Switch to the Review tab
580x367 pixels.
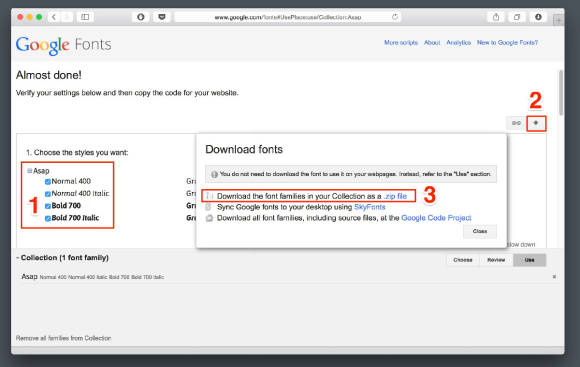[x=496, y=260]
